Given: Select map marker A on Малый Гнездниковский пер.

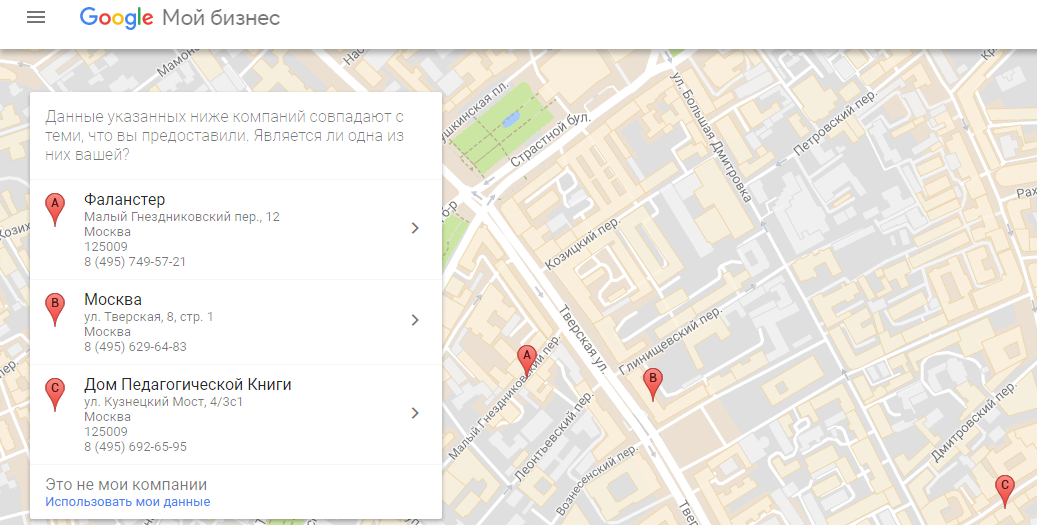Looking at the screenshot, I should [x=526, y=362].
